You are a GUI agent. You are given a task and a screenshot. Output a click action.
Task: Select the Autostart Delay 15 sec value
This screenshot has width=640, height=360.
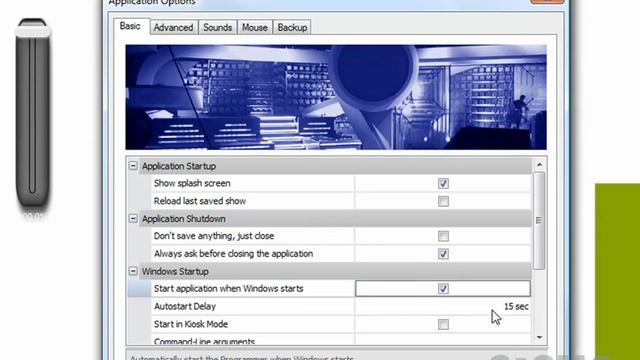[516, 307]
